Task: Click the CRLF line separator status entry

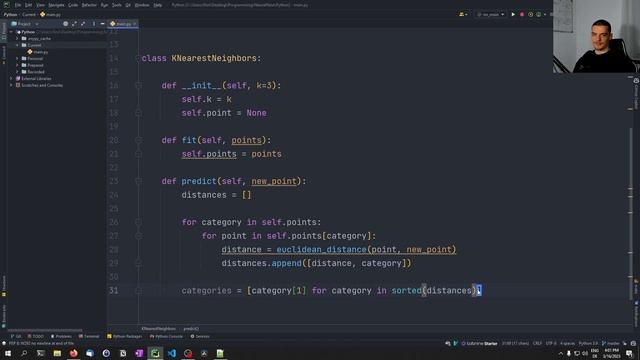Action: [537, 344]
